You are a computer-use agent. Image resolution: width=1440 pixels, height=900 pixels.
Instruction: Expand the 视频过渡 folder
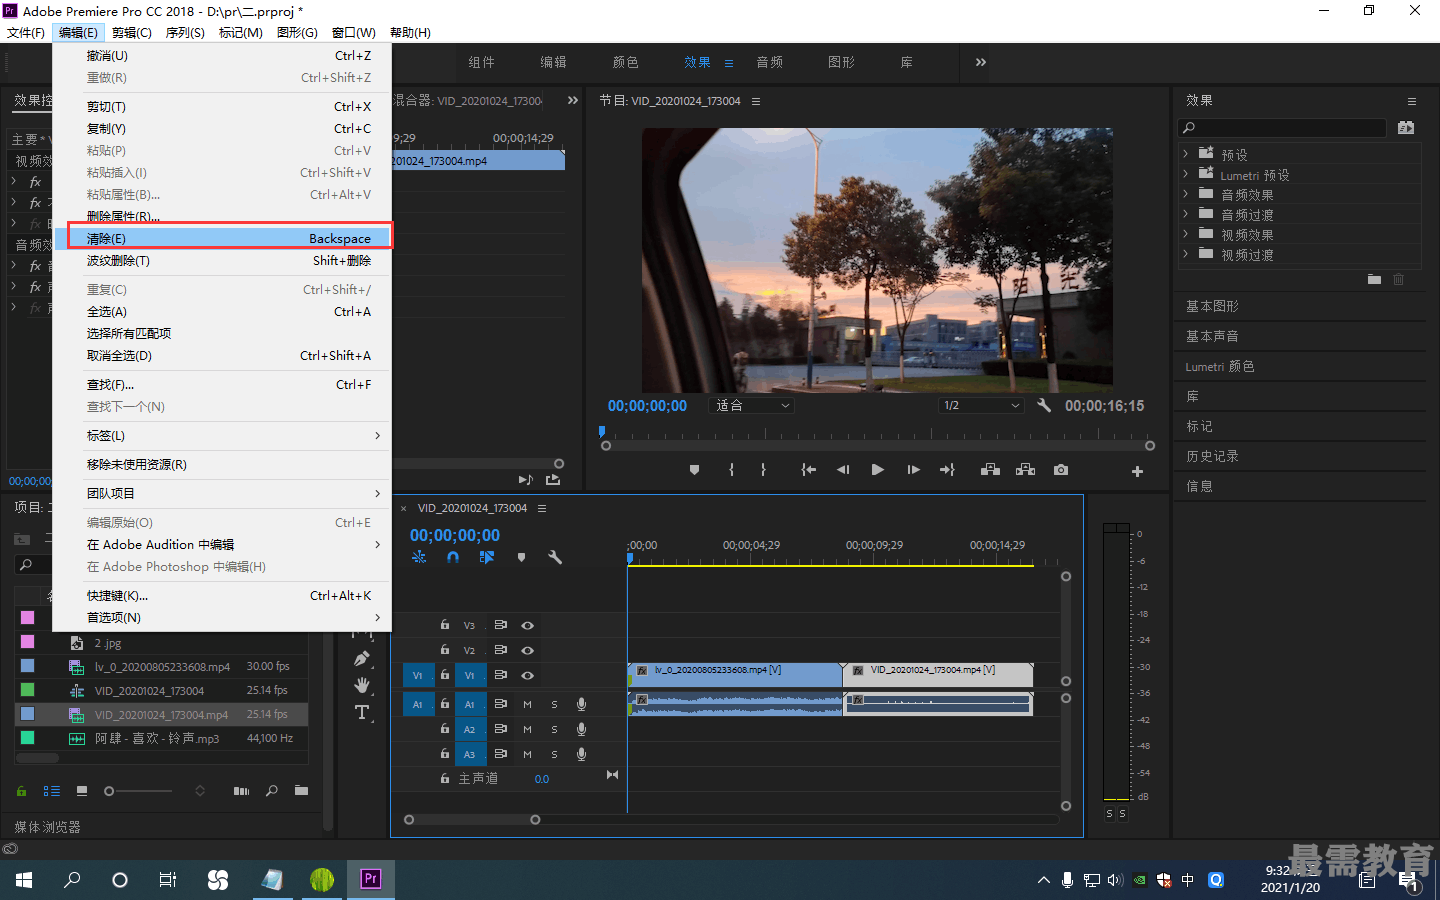click(1186, 254)
